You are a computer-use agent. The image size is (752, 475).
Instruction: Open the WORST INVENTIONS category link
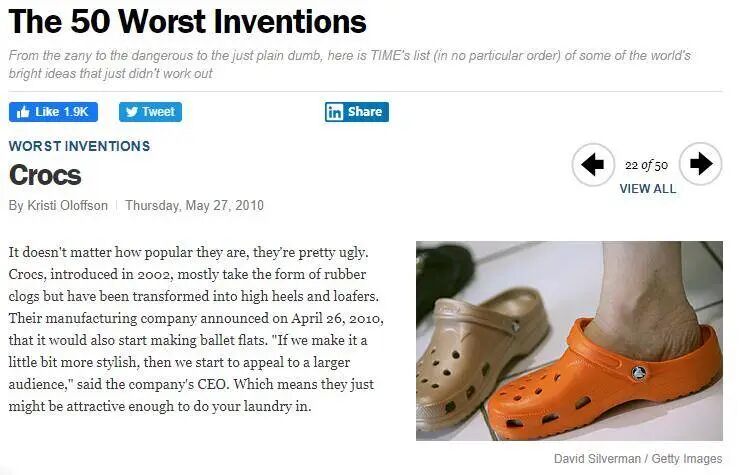coord(79,146)
